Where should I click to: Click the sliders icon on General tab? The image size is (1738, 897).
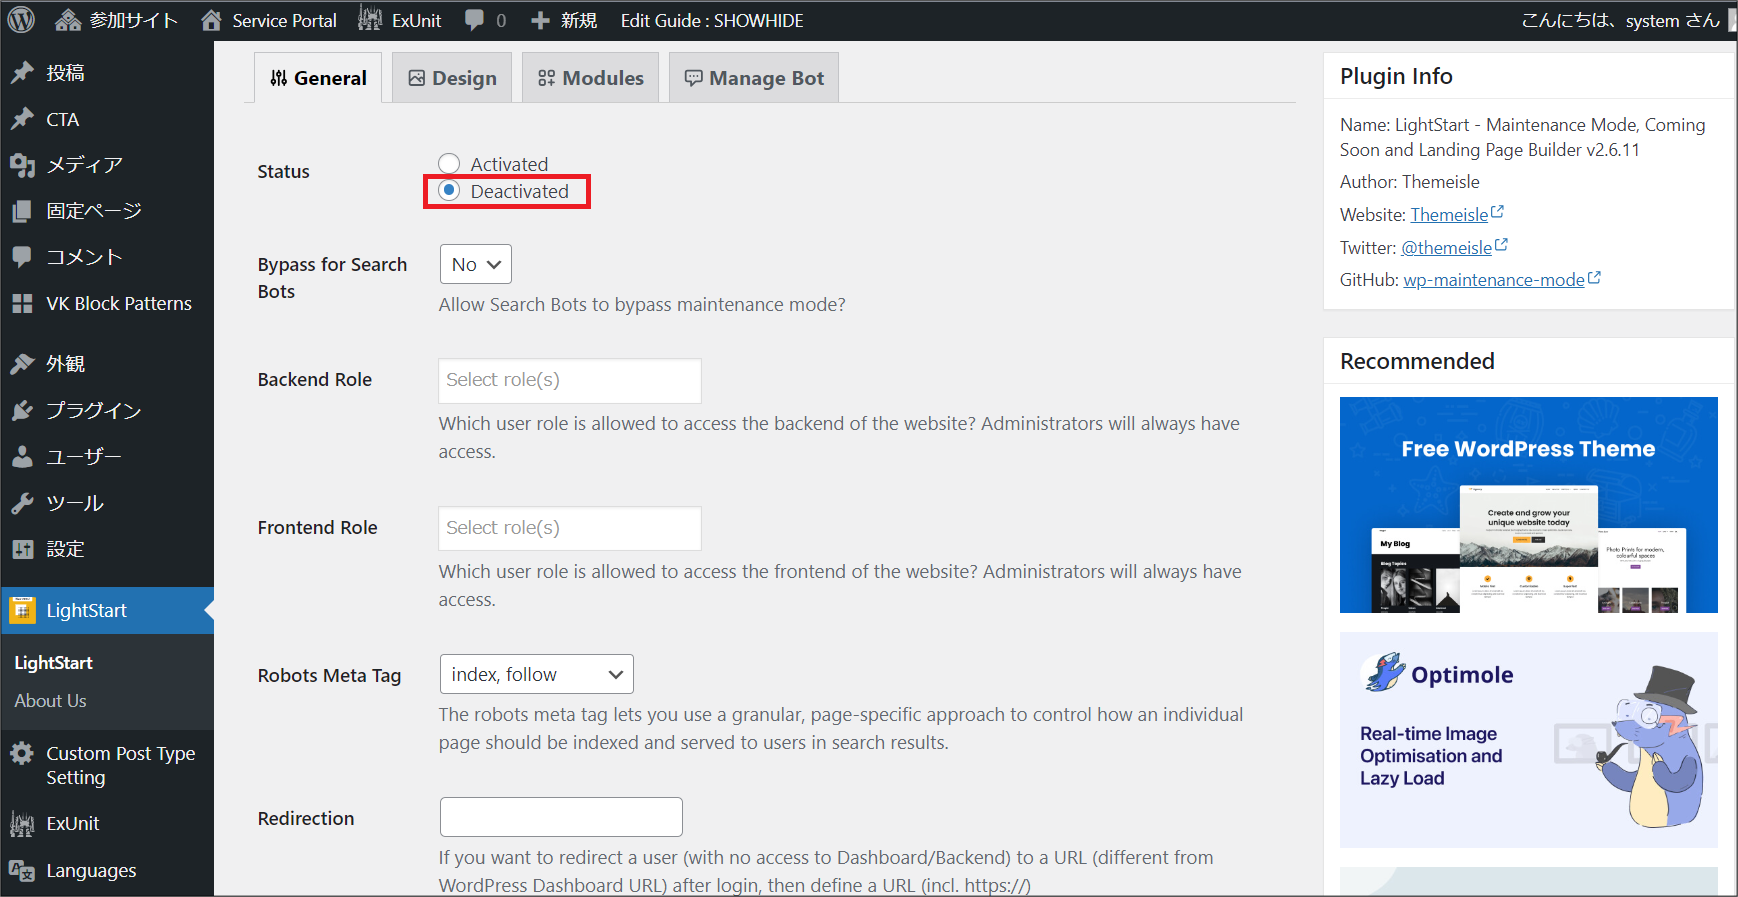279,78
